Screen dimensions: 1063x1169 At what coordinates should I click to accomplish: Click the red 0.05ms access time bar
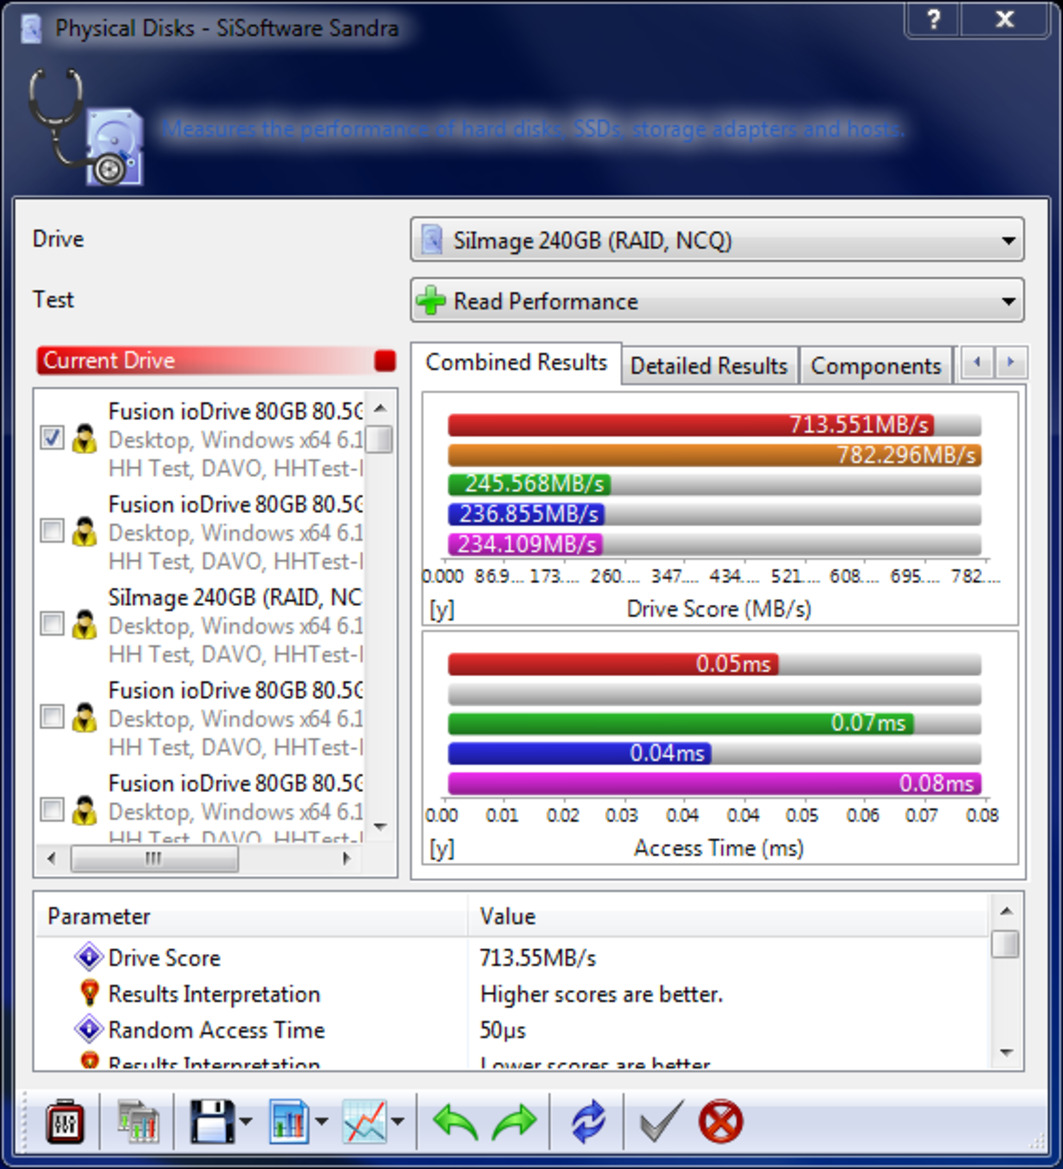[613, 664]
